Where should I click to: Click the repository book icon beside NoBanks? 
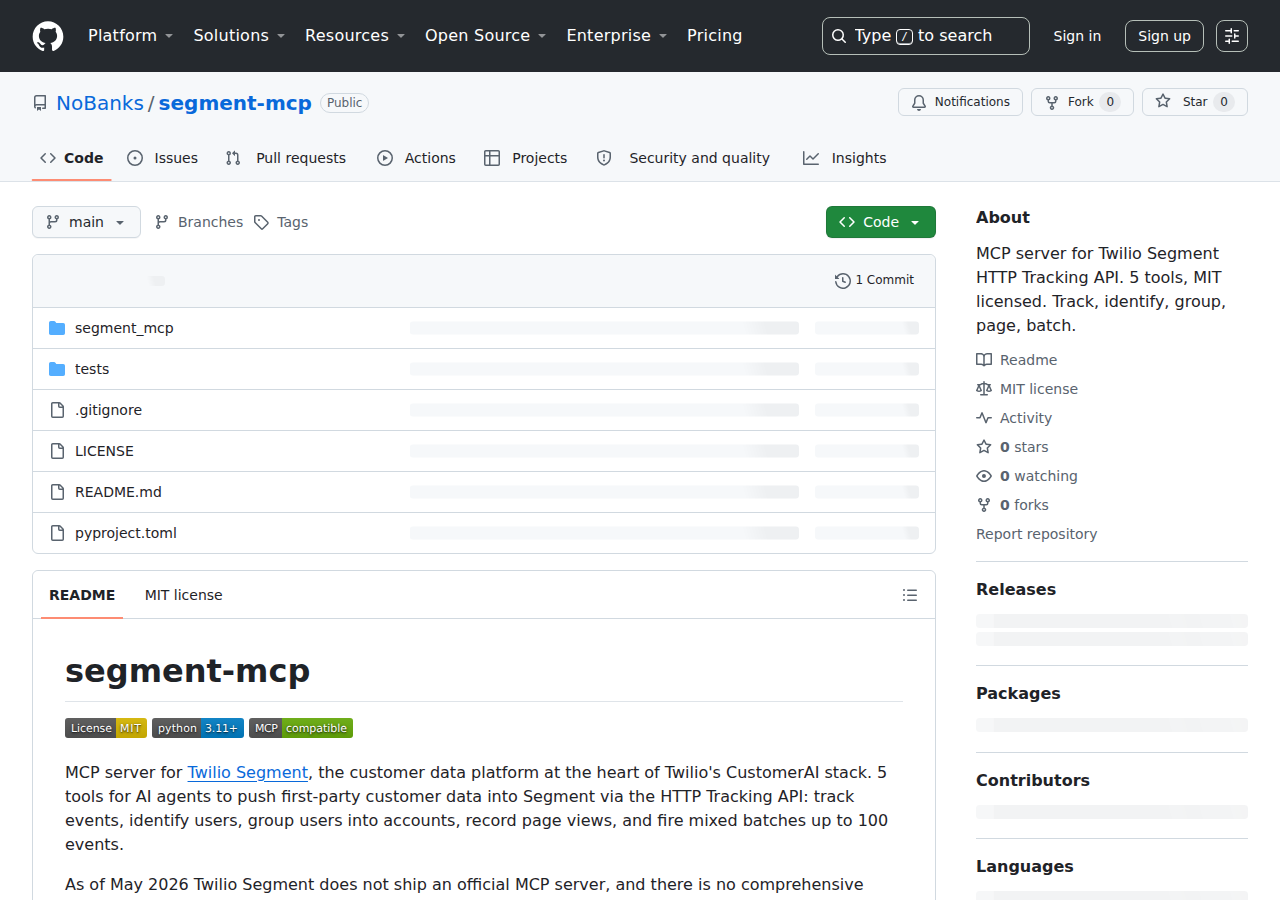pyautogui.click(x=40, y=103)
